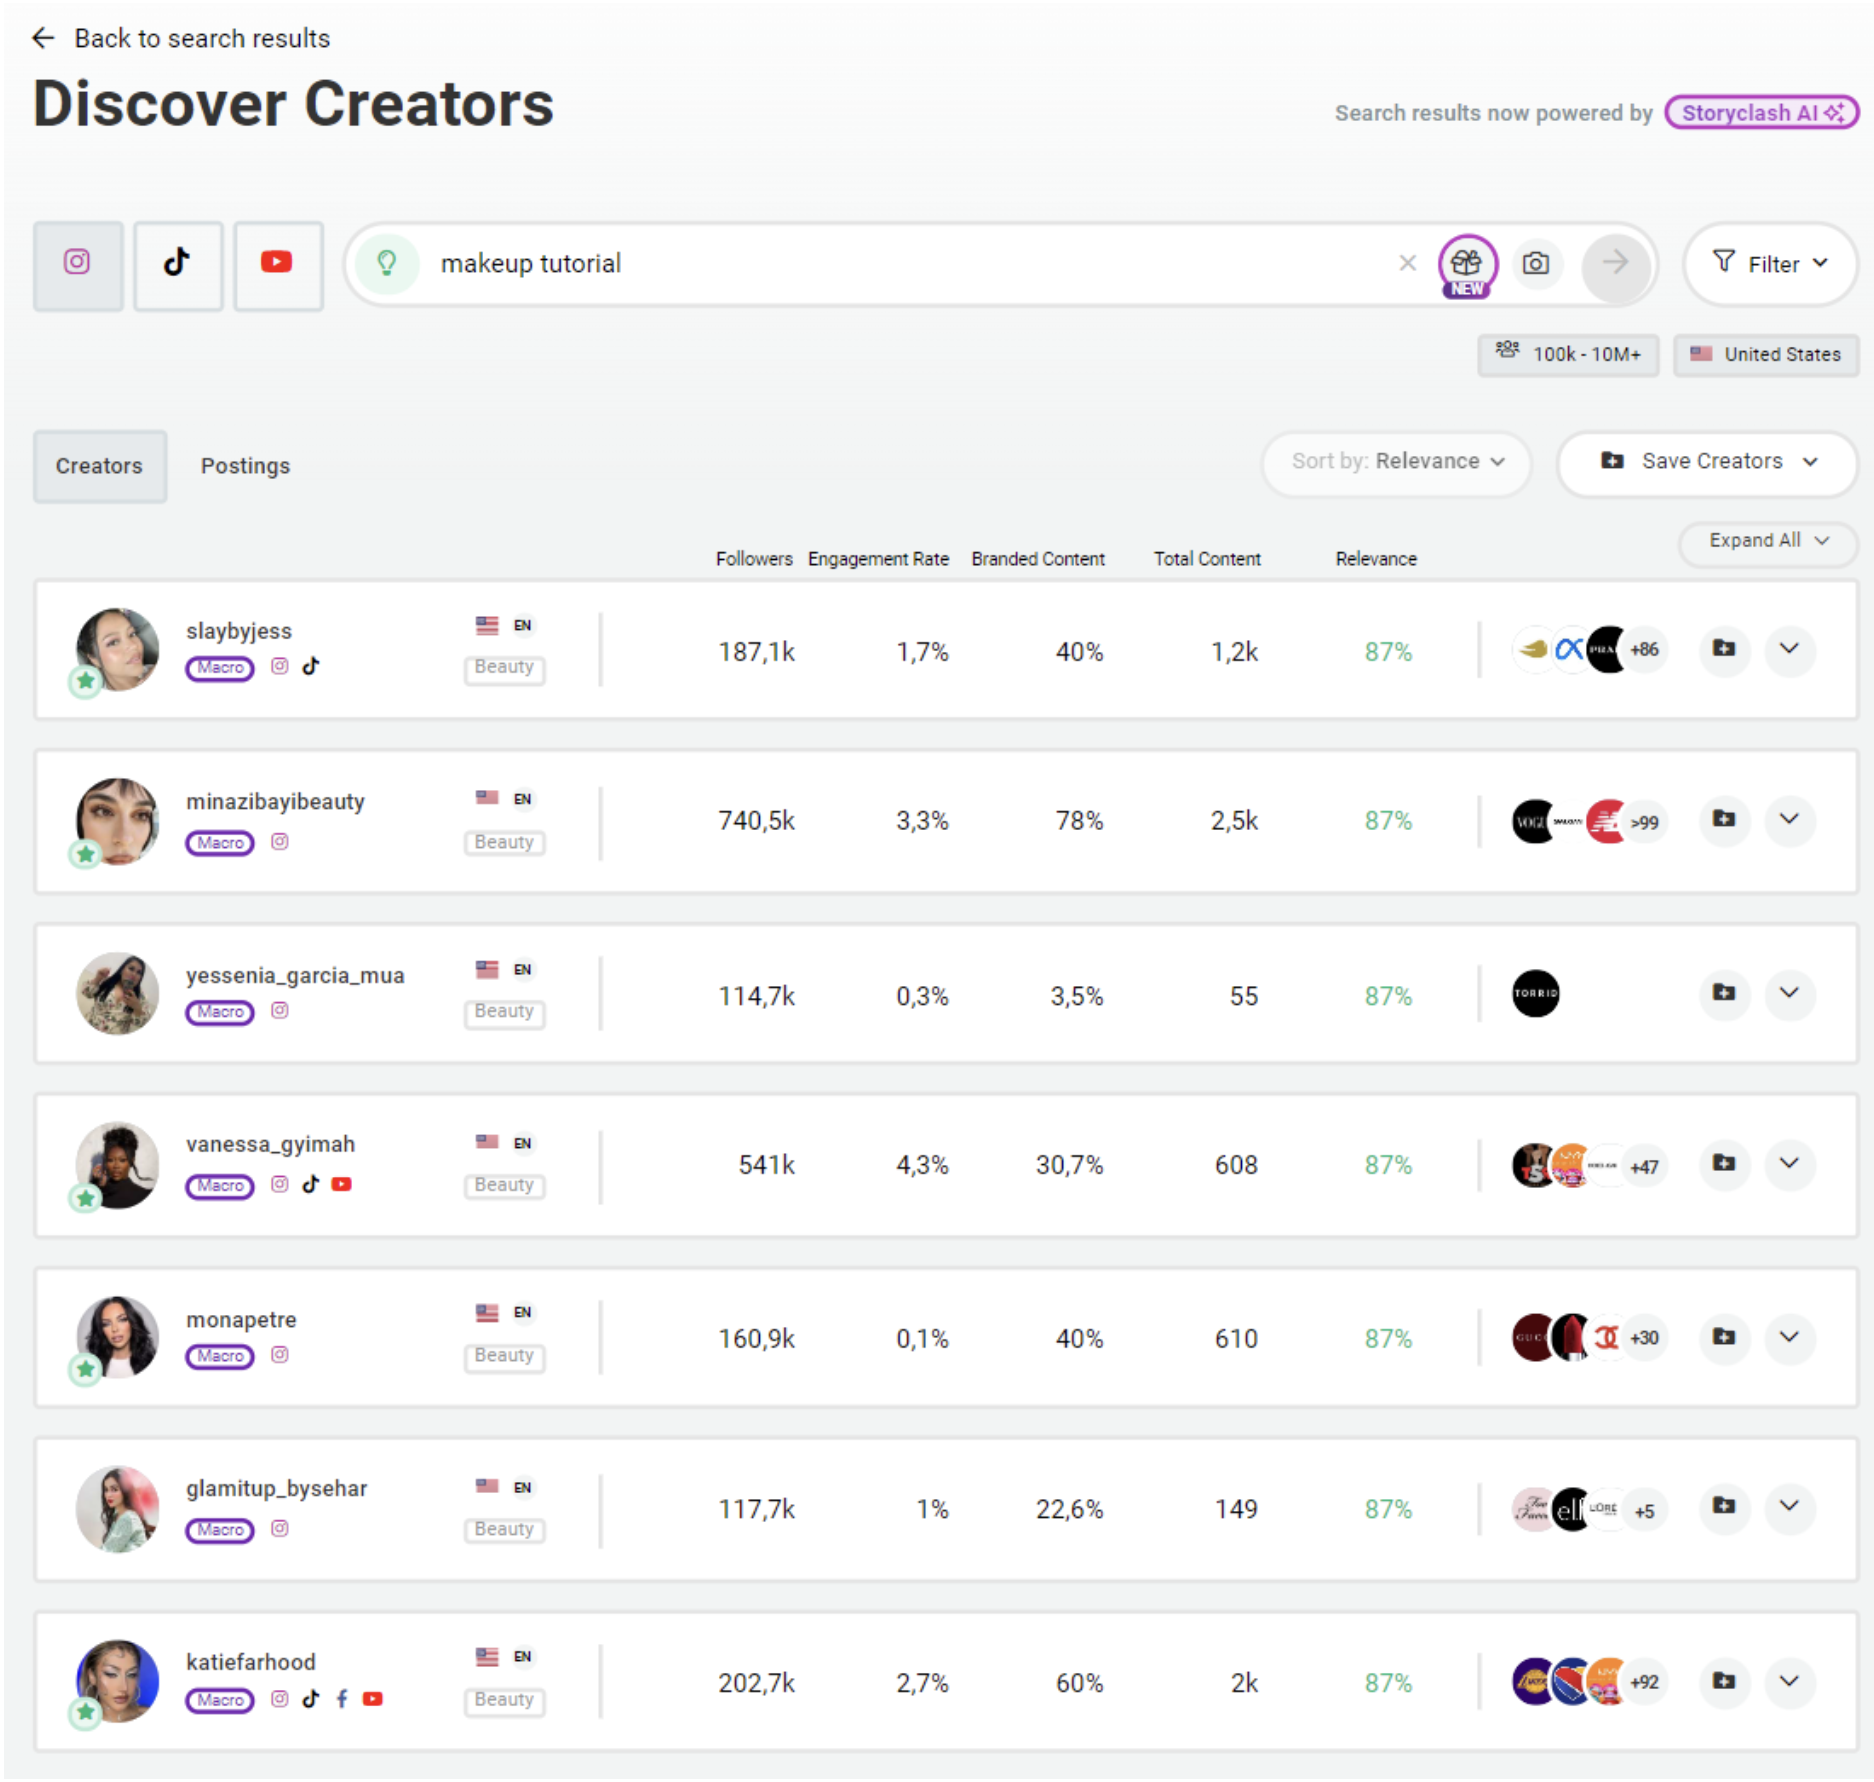Open image search with the camera icon
The image size is (1874, 1782).
(x=1537, y=263)
